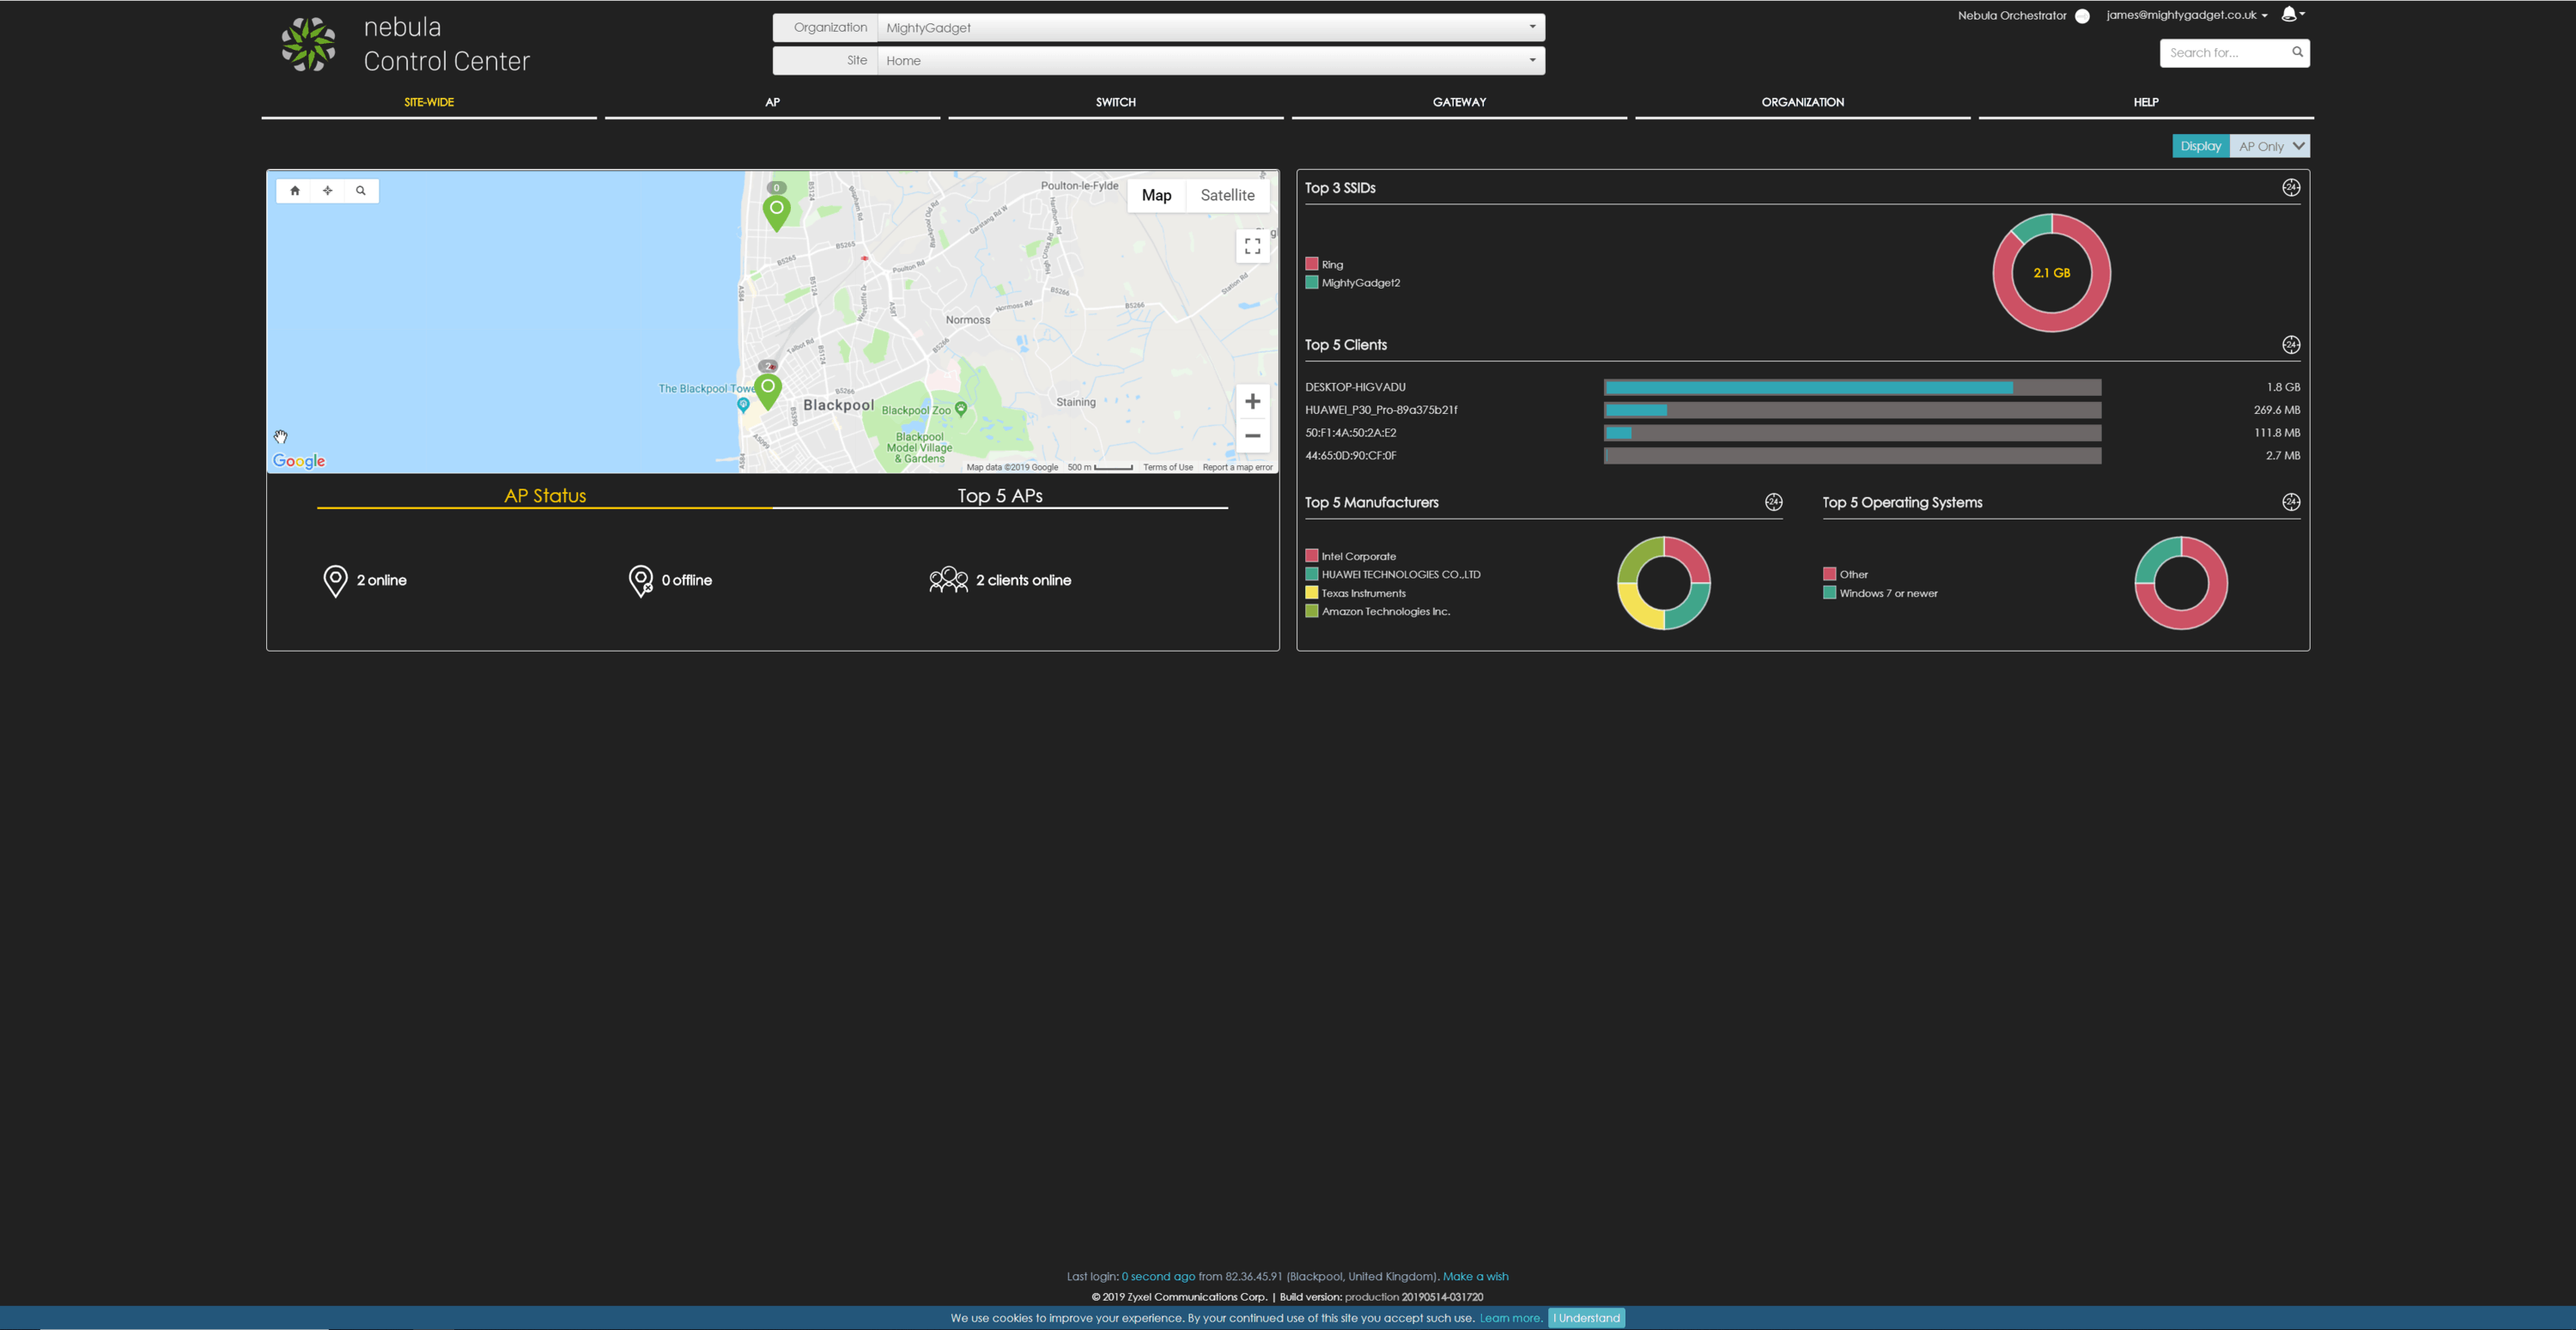The image size is (2576, 1330).
Task: Click the map home icon
Action: 295,190
